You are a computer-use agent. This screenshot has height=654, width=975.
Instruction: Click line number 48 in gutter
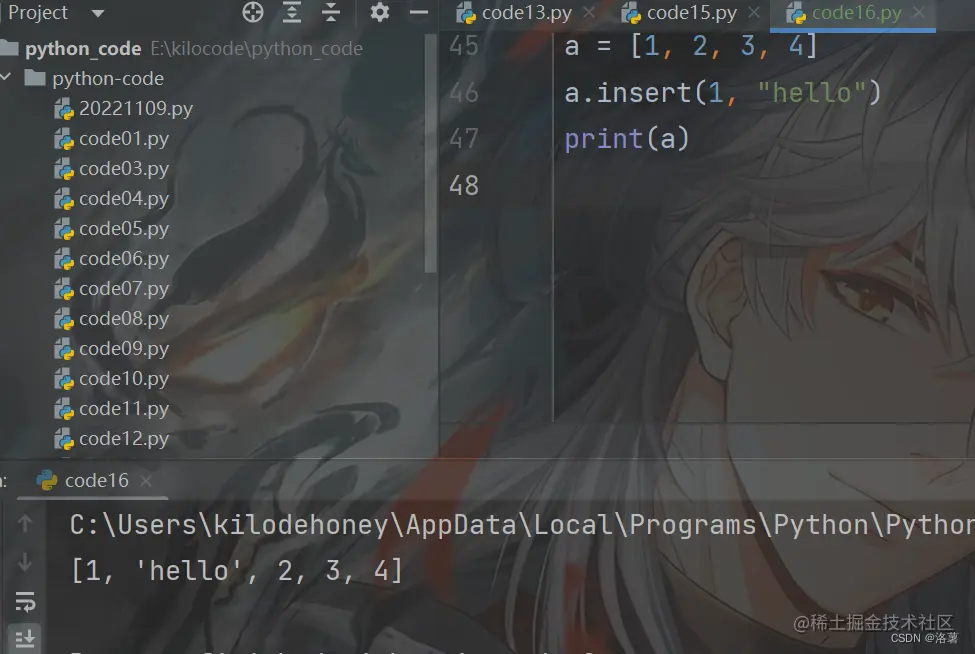[464, 185]
